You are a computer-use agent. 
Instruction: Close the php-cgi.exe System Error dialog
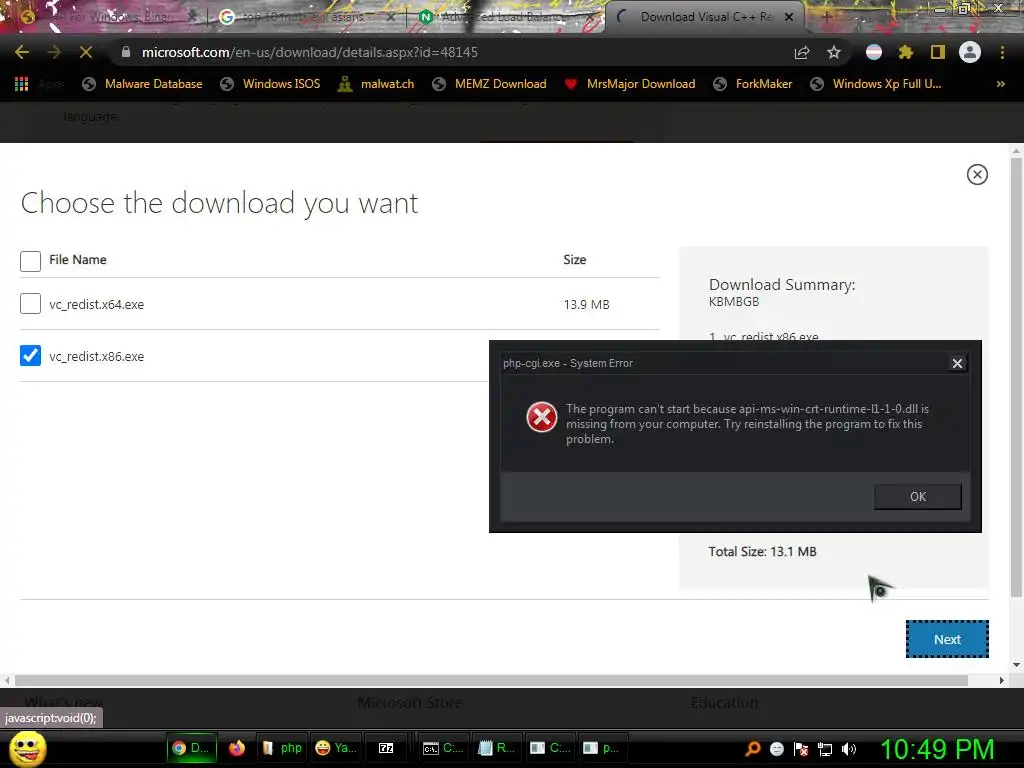click(x=957, y=363)
